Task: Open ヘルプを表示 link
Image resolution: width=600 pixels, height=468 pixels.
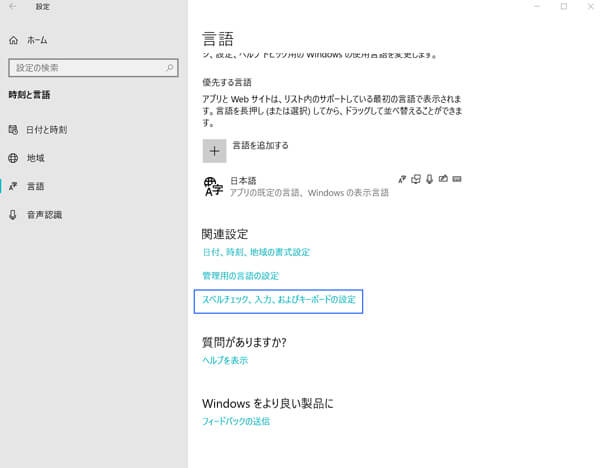Action: coord(225,360)
